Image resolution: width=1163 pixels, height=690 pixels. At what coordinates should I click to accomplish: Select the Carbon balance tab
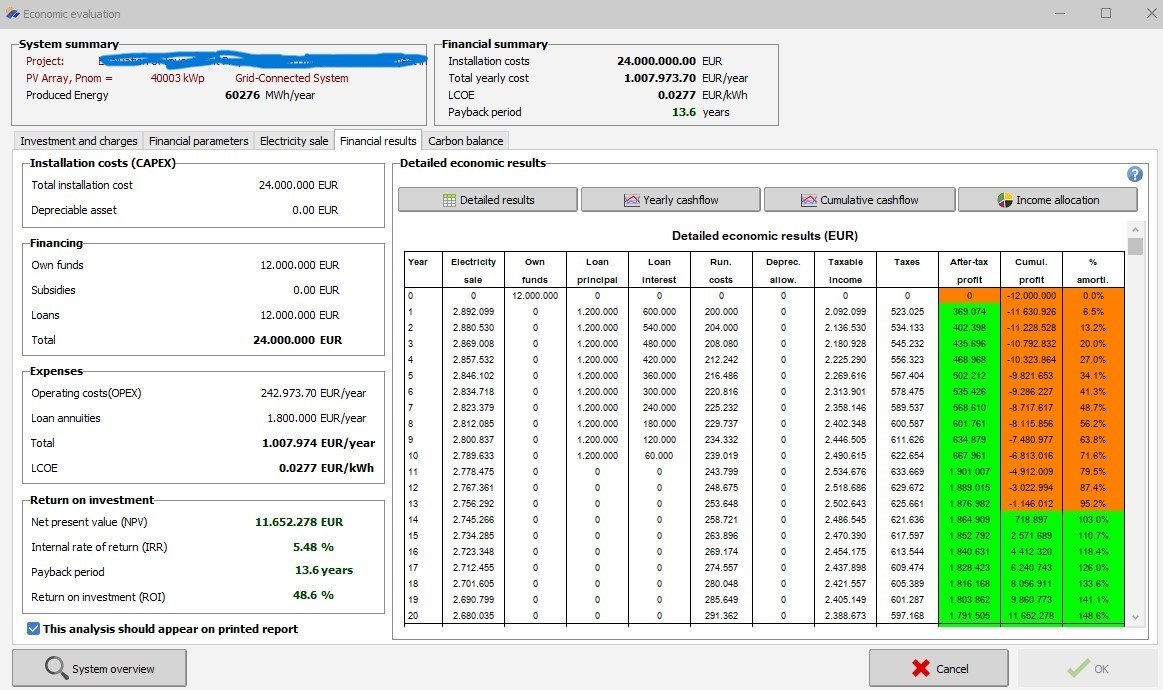pyautogui.click(x=466, y=141)
